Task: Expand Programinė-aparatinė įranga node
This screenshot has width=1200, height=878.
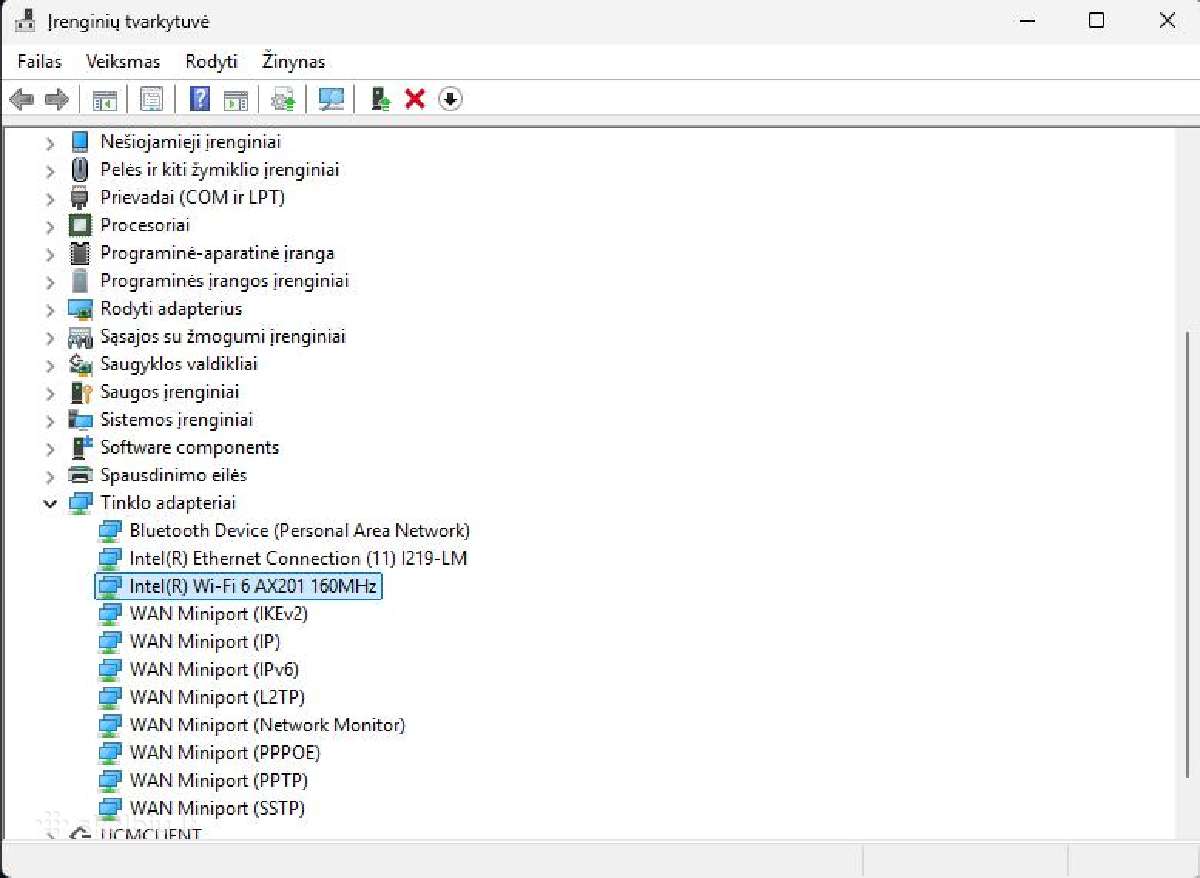Action: click(x=50, y=254)
